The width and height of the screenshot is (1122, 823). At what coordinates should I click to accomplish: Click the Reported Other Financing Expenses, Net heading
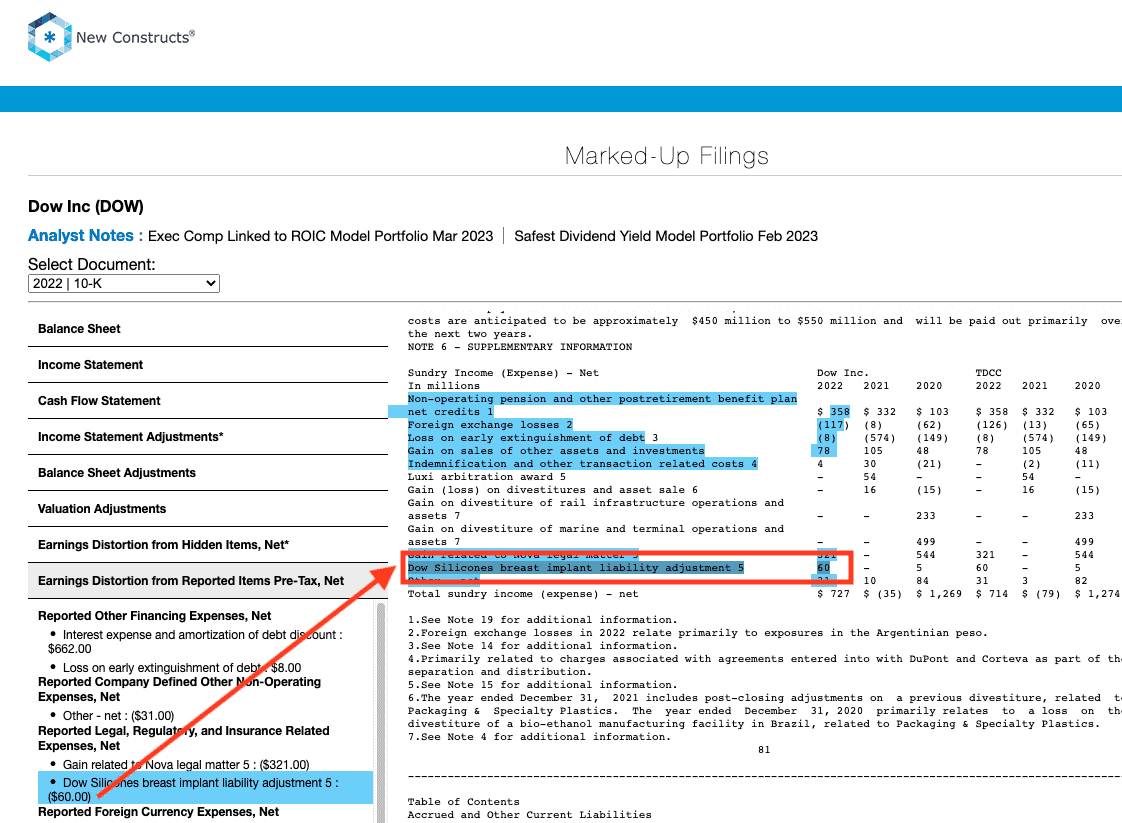[x=155, y=616]
